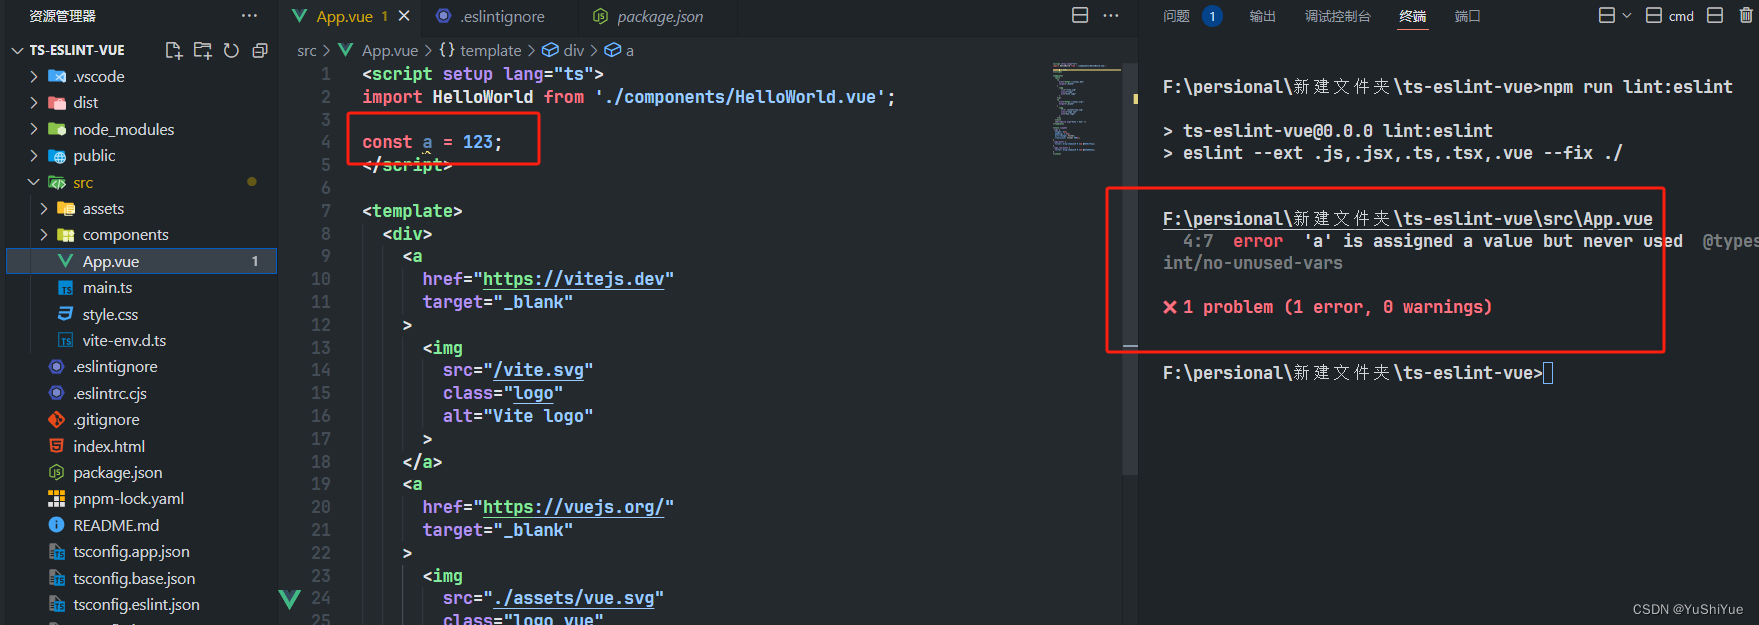Image resolution: width=1759 pixels, height=625 pixels.
Task: Kill terminal with the trash icon
Action: (x=1746, y=15)
